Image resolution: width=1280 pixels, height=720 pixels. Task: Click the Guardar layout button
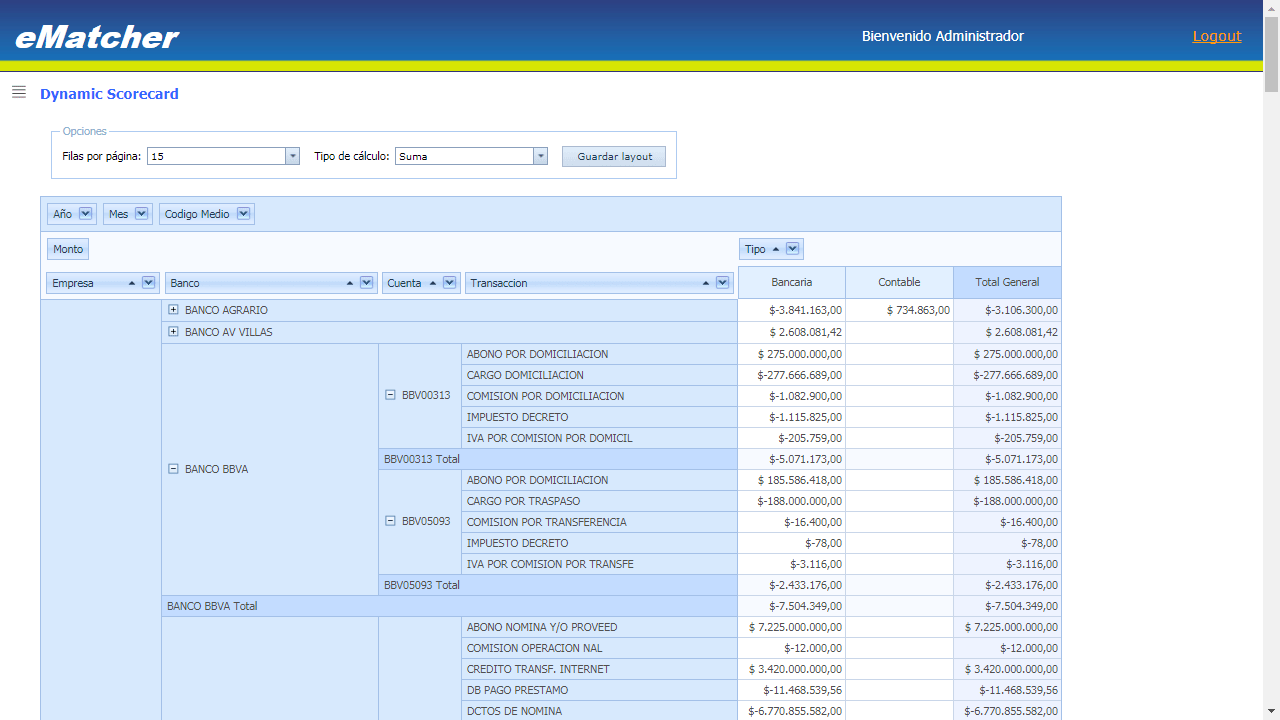[613, 156]
